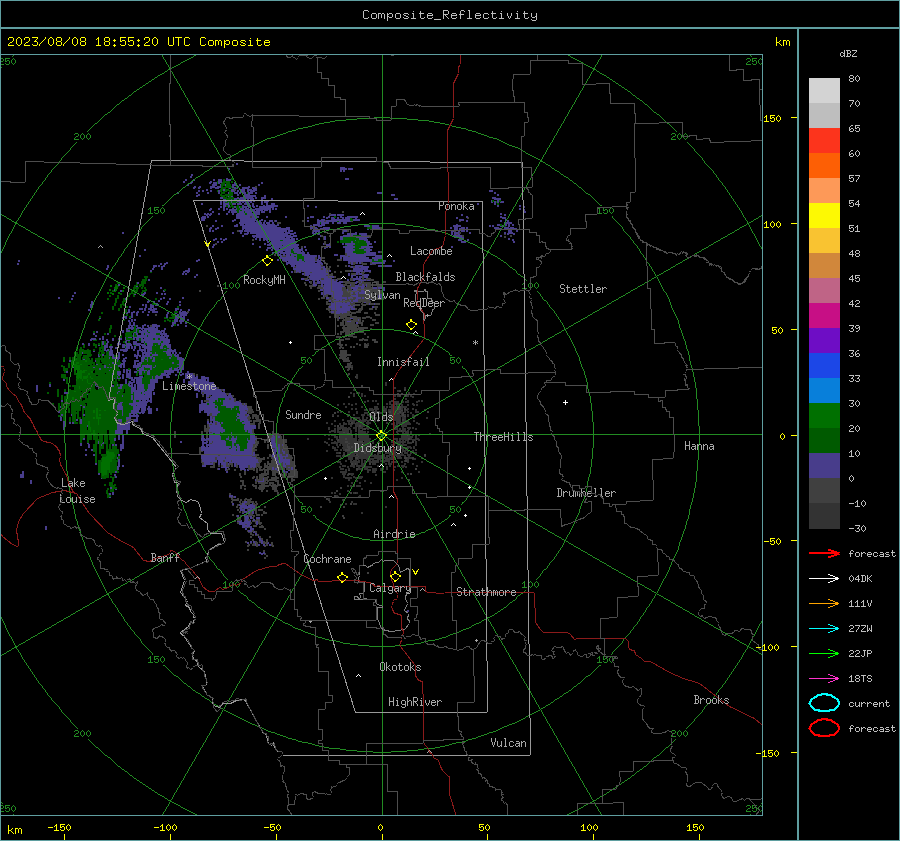Click the Vulcan town label

click(508, 743)
